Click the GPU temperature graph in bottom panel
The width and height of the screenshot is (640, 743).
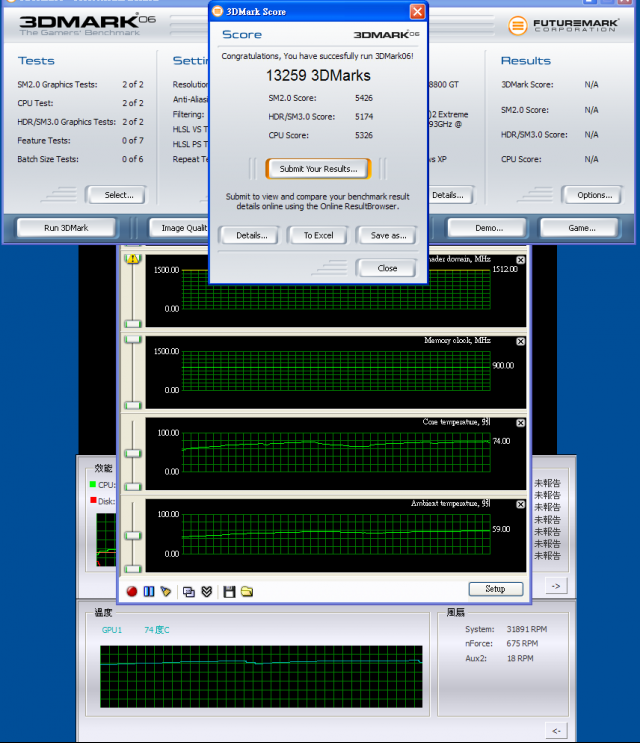(261, 677)
